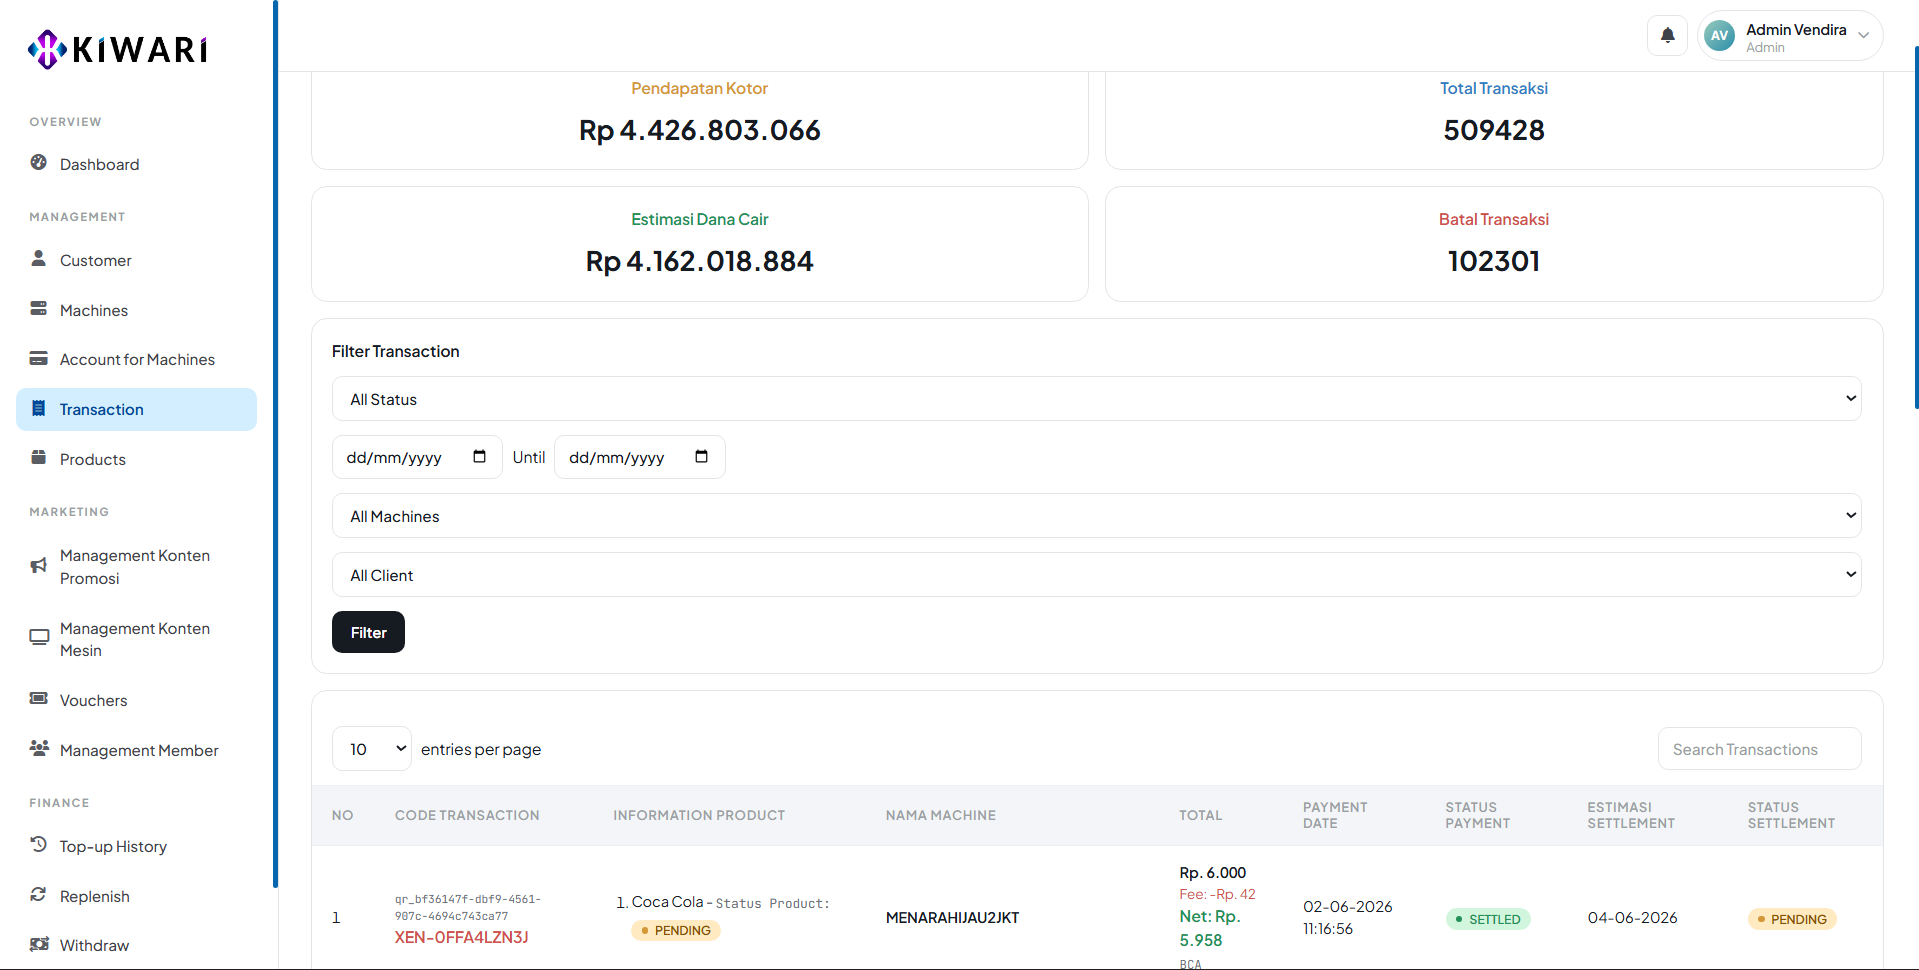Image resolution: width=1919 pixels, height=970 pixels.
Task: Open the All Machines dropdown
Action: point(1096,516)
